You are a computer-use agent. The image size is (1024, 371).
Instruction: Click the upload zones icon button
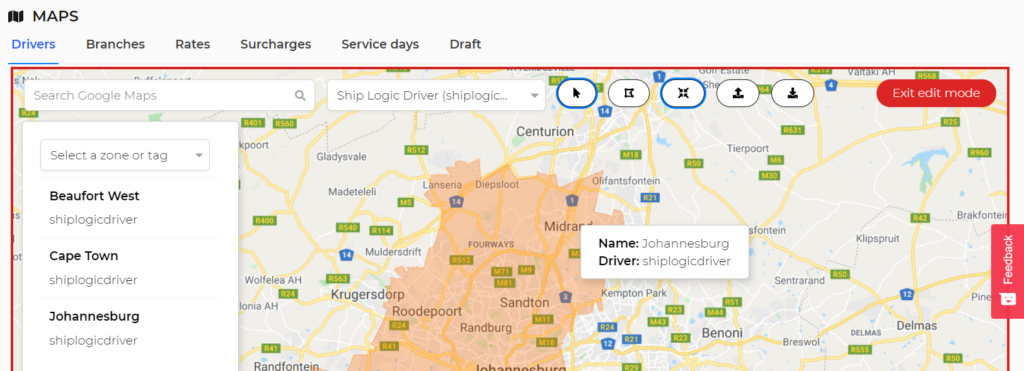pos(738,93)
